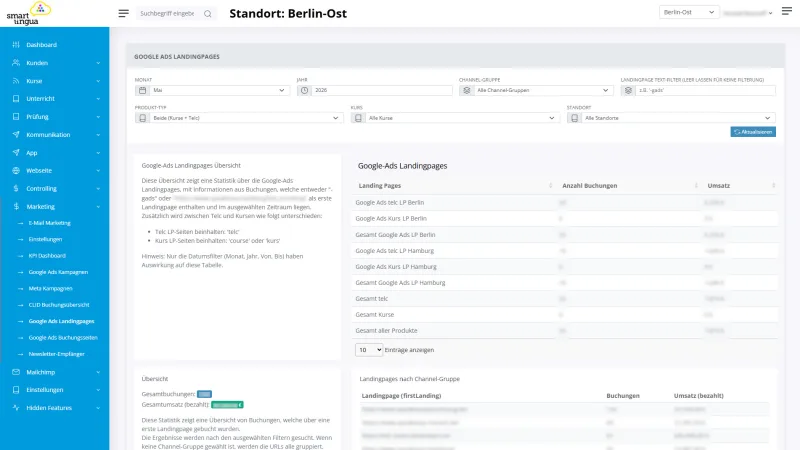Click the Prüfung icon in the sidebar
800x450 pixels.
(x=16, y=116)
